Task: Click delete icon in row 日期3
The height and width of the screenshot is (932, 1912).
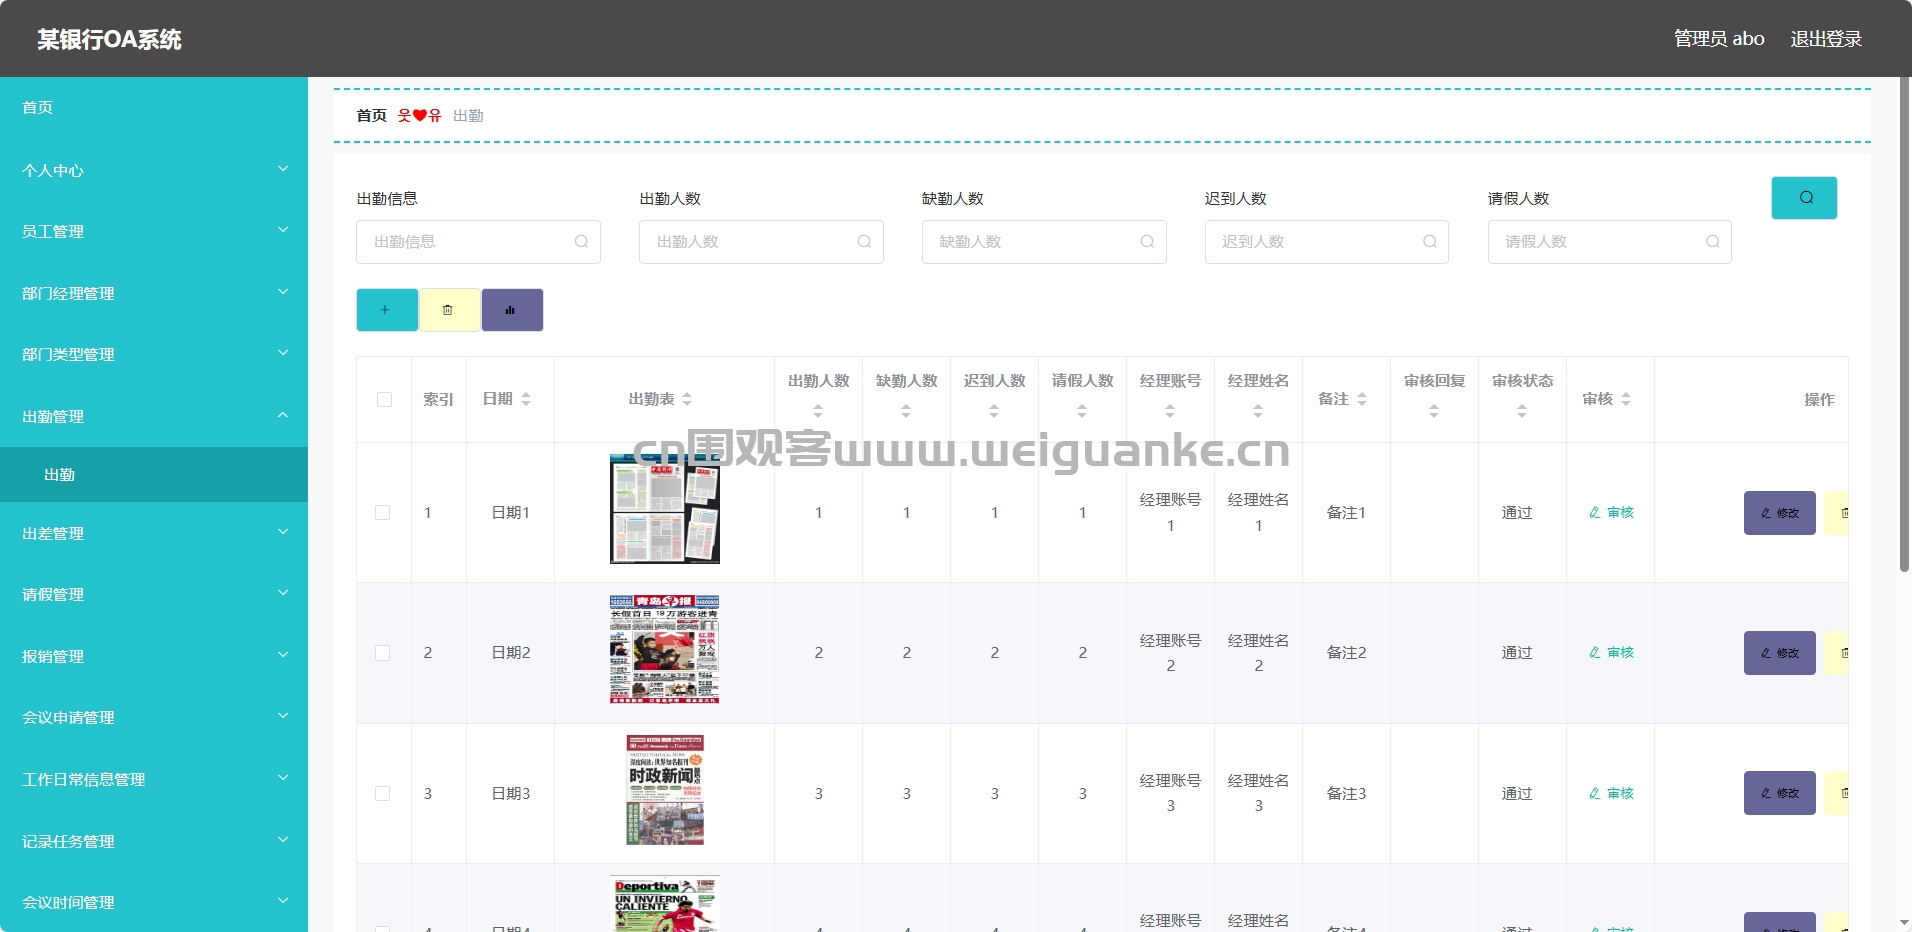Action: pos(1837,793)
